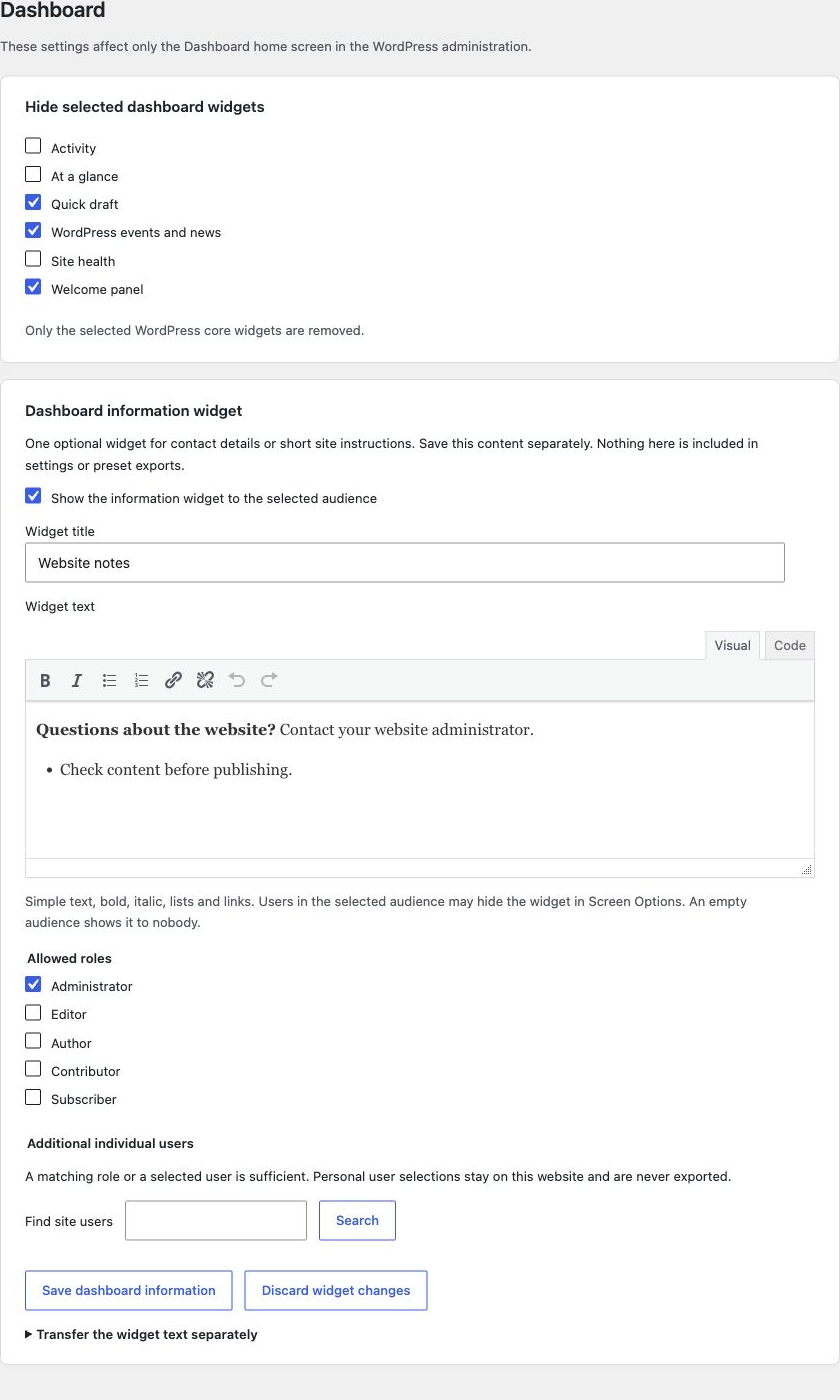The height and width of the screenshot is (1400, 840).
Task: Click the insert link icon
Action: point(173,680)
